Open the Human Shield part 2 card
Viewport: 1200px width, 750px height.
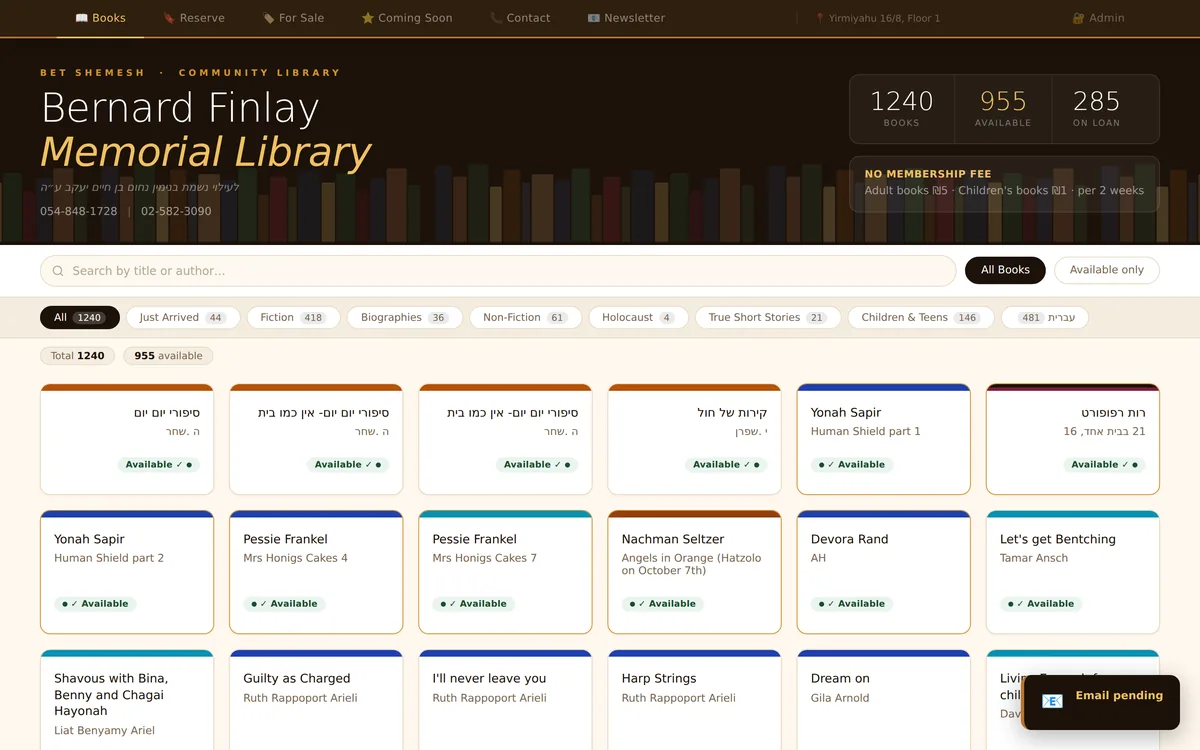click(x=127, y=572)
